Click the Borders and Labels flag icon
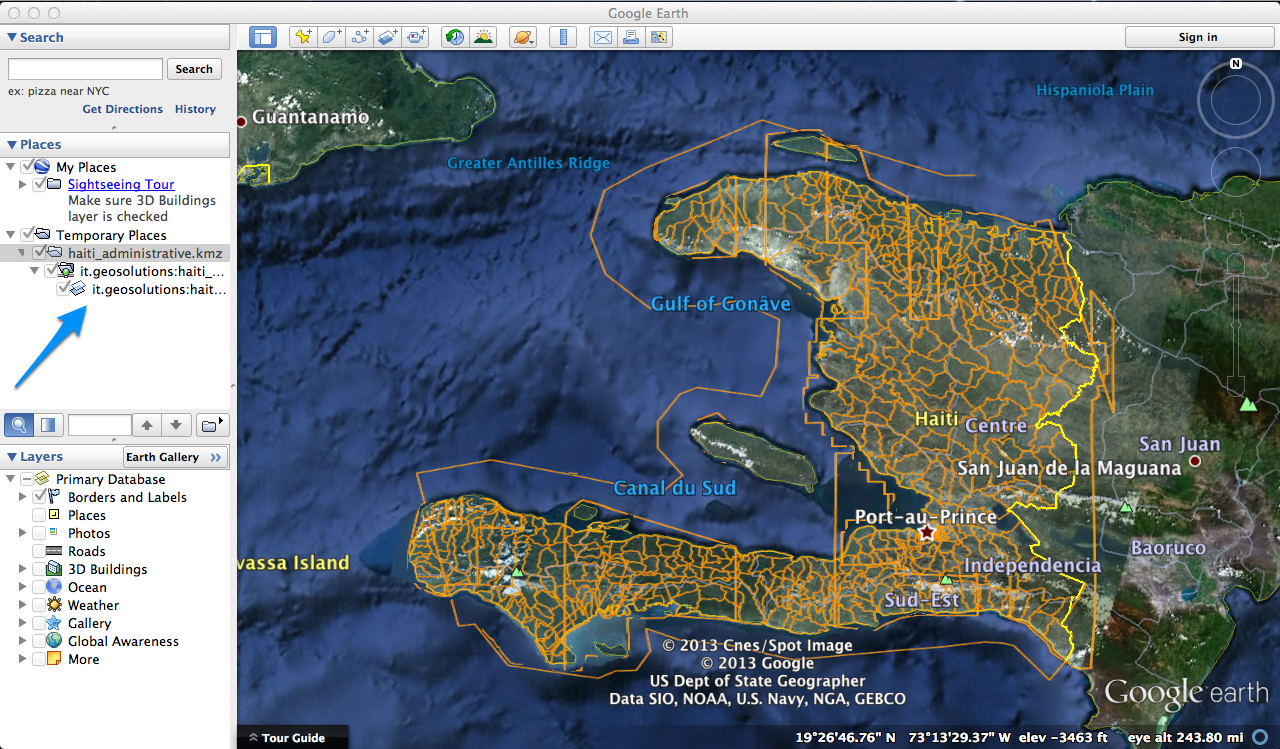This screenshot has width=1280, height=749. pos(54,497)
